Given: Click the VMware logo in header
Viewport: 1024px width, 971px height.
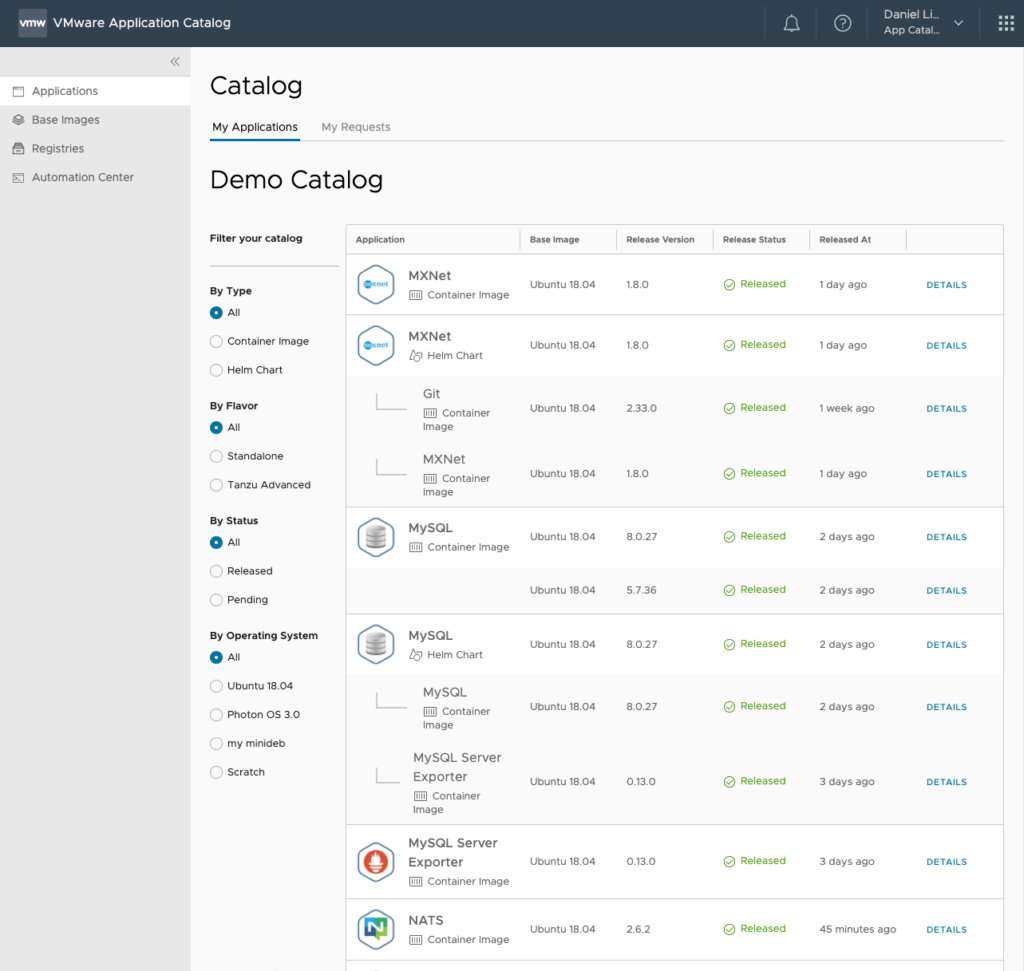Looking at the screenshot, I should point(32,23).
